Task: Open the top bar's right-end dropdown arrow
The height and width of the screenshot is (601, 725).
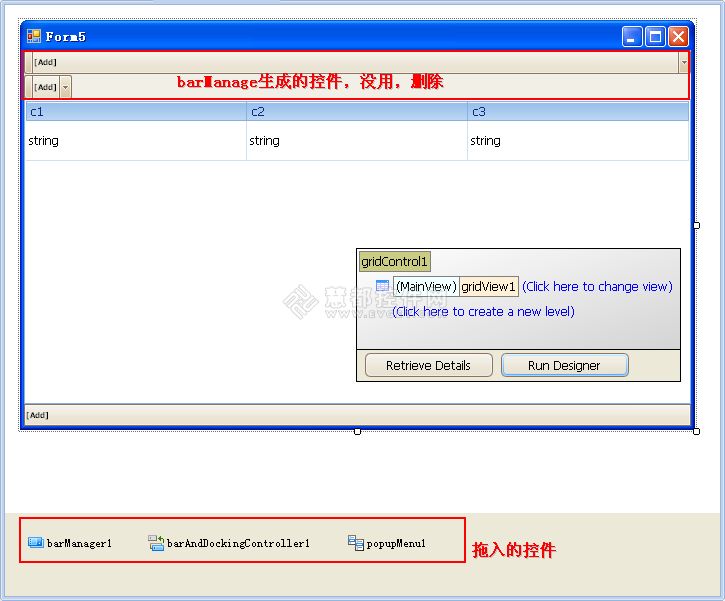Action: pyautogui.click(x=684, y=62)
